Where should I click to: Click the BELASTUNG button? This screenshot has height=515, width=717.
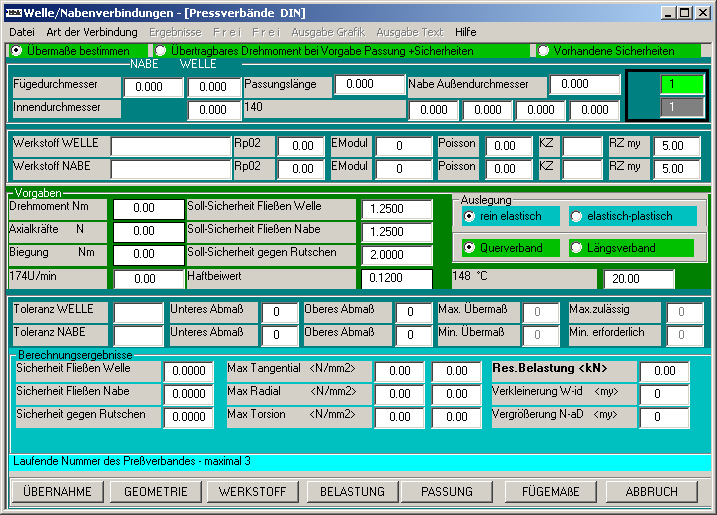click(x=352, y=491)
